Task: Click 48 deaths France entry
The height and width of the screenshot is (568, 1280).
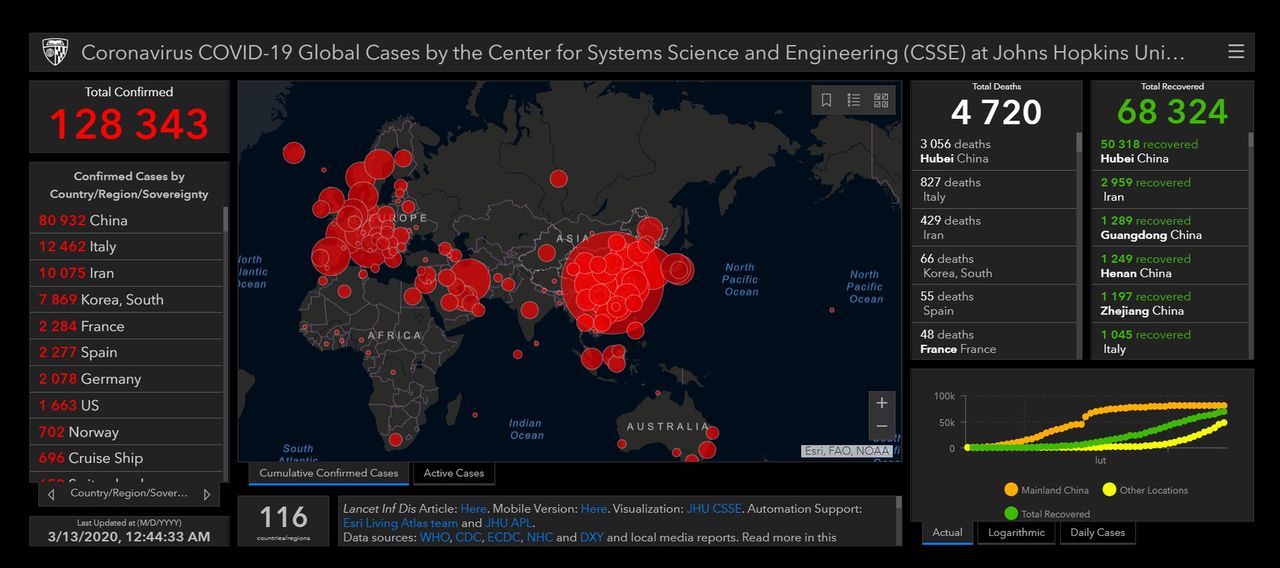Action: 994,341
